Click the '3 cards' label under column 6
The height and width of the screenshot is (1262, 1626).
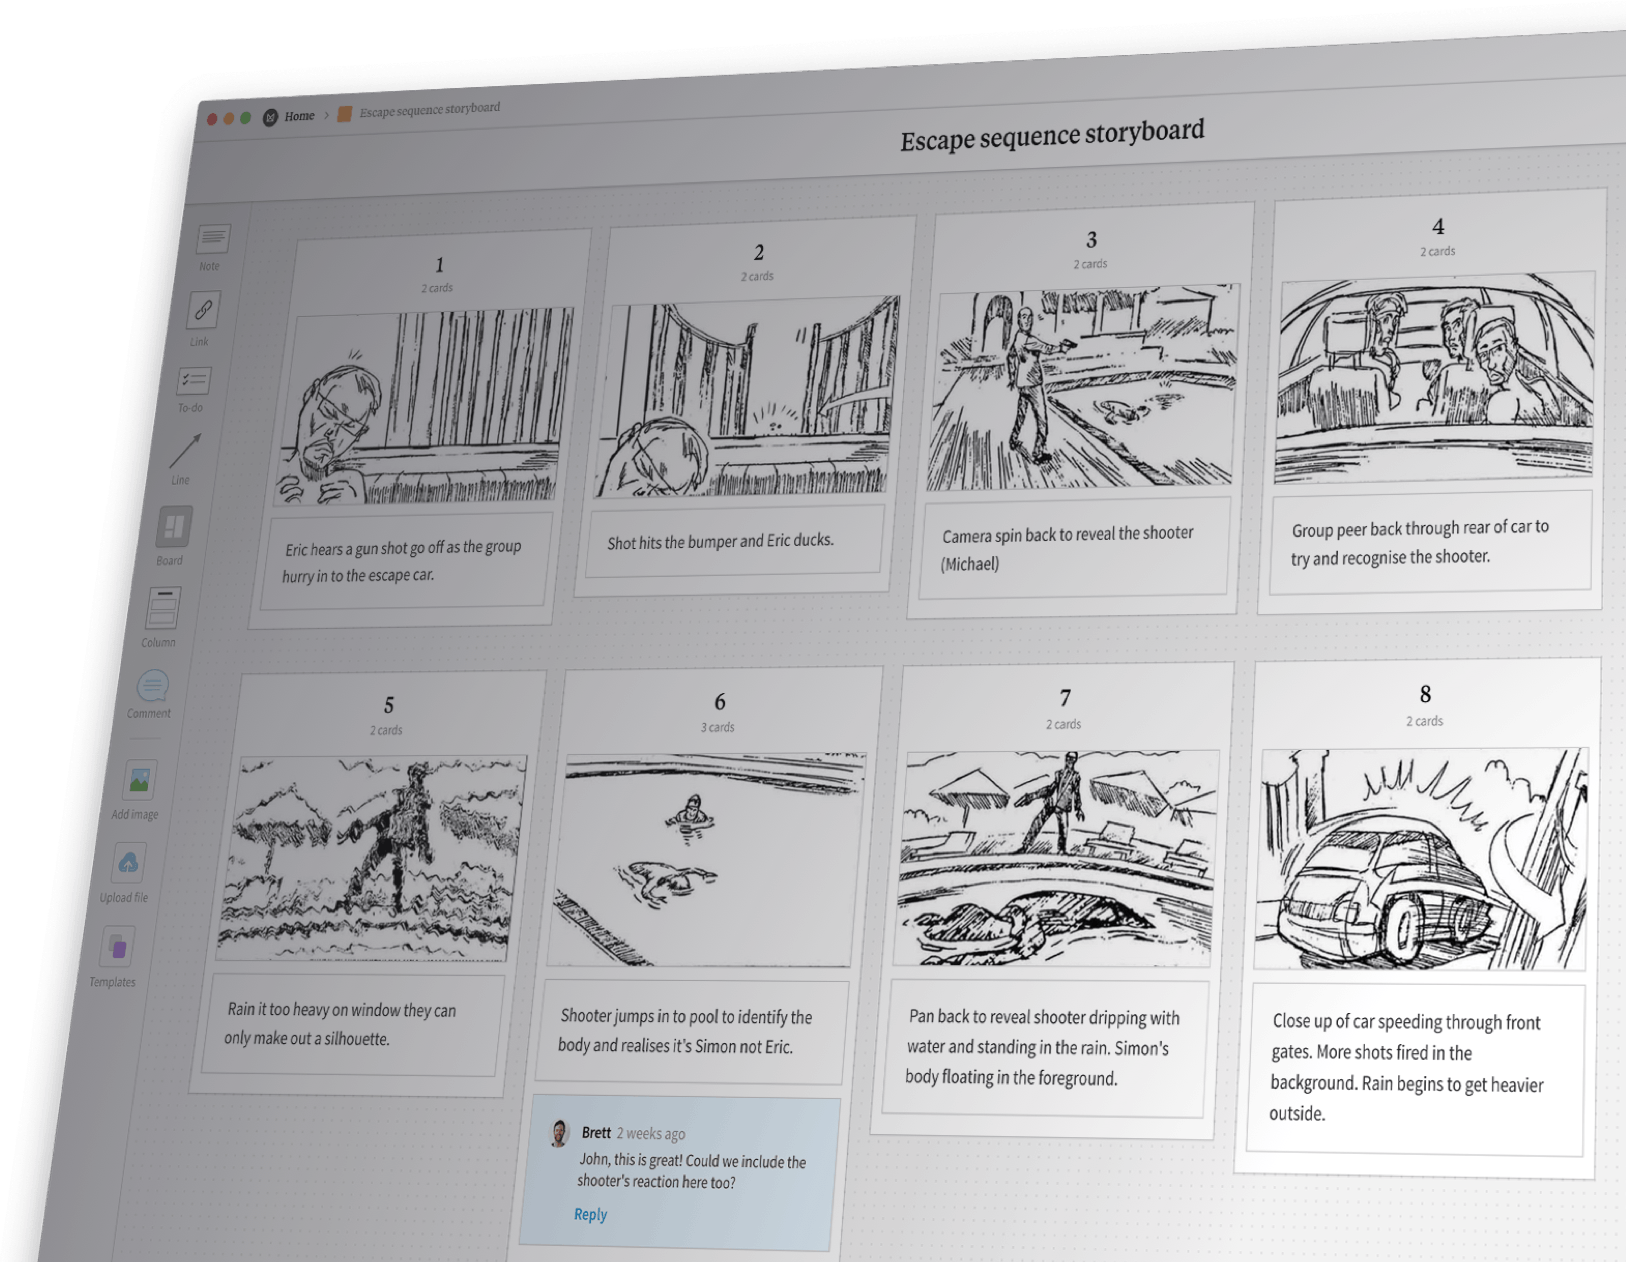(720, 728)
